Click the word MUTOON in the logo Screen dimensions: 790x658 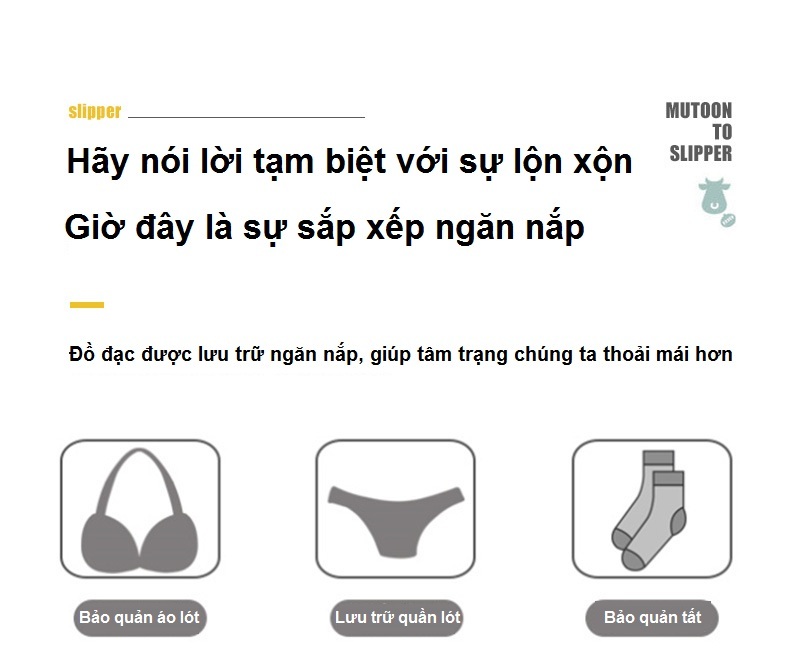(699, 111)
